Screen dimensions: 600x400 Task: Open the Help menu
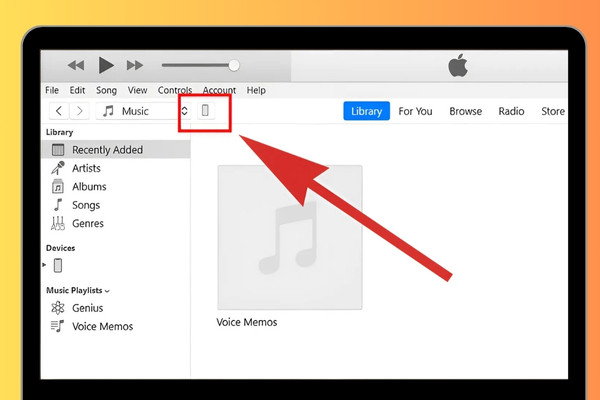click(256, 90)
